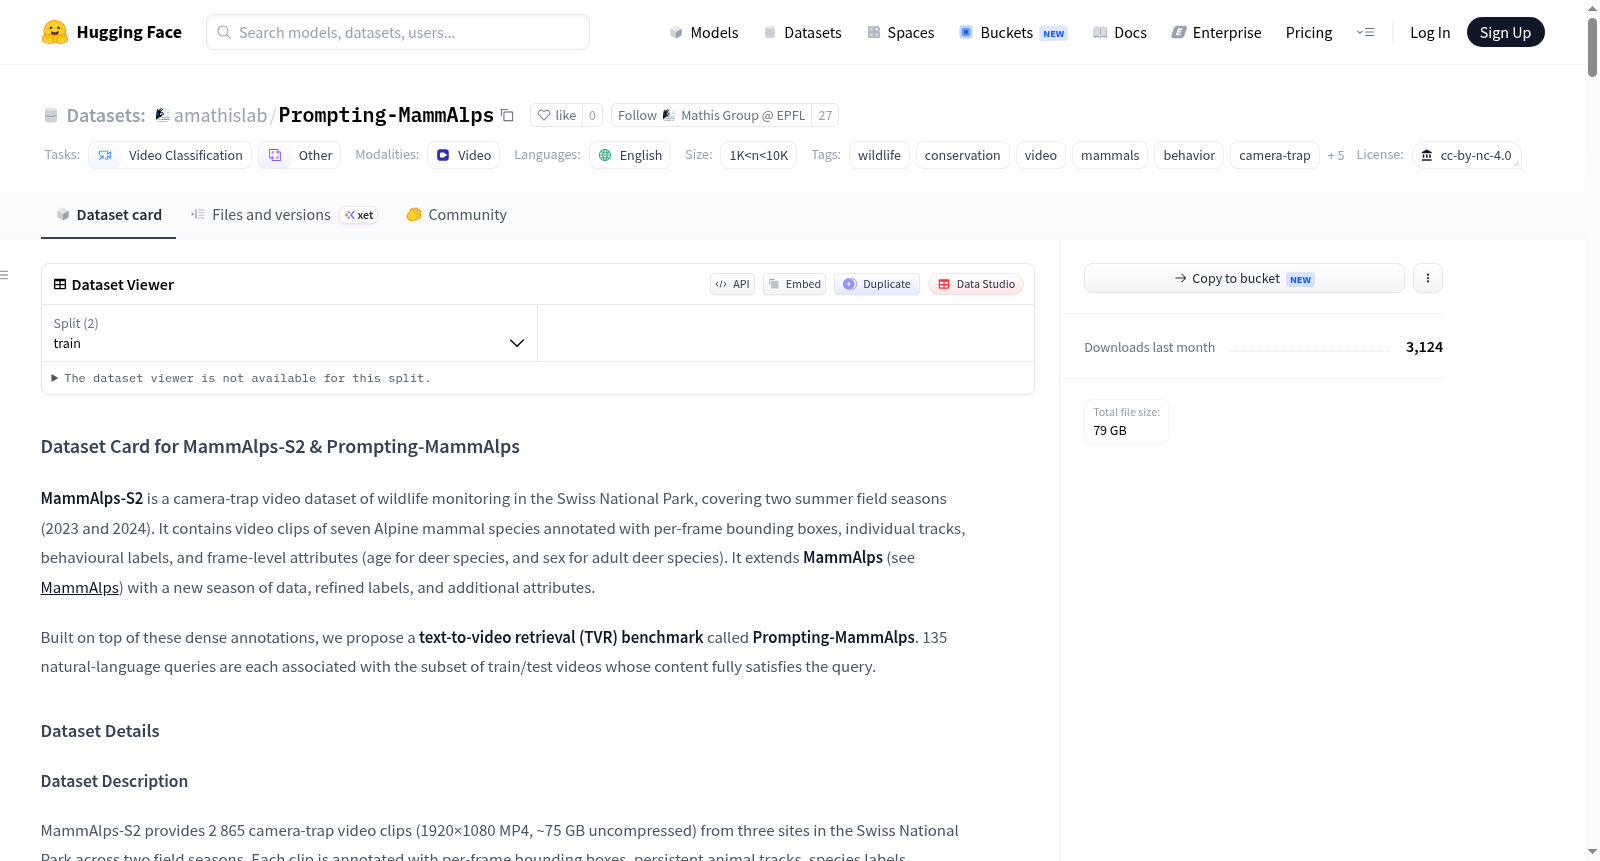Open the navigation overflow menu icon

pyautogui.click(x=1365, y=32)
